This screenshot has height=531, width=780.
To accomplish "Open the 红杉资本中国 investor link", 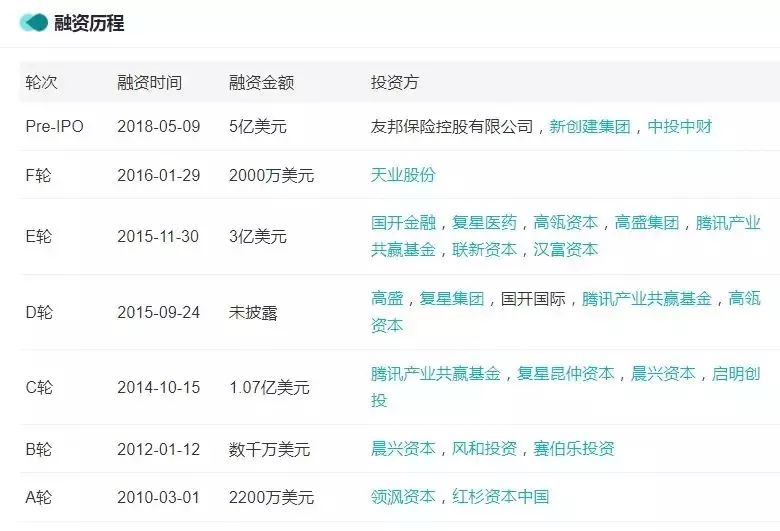I will [500, 497].
